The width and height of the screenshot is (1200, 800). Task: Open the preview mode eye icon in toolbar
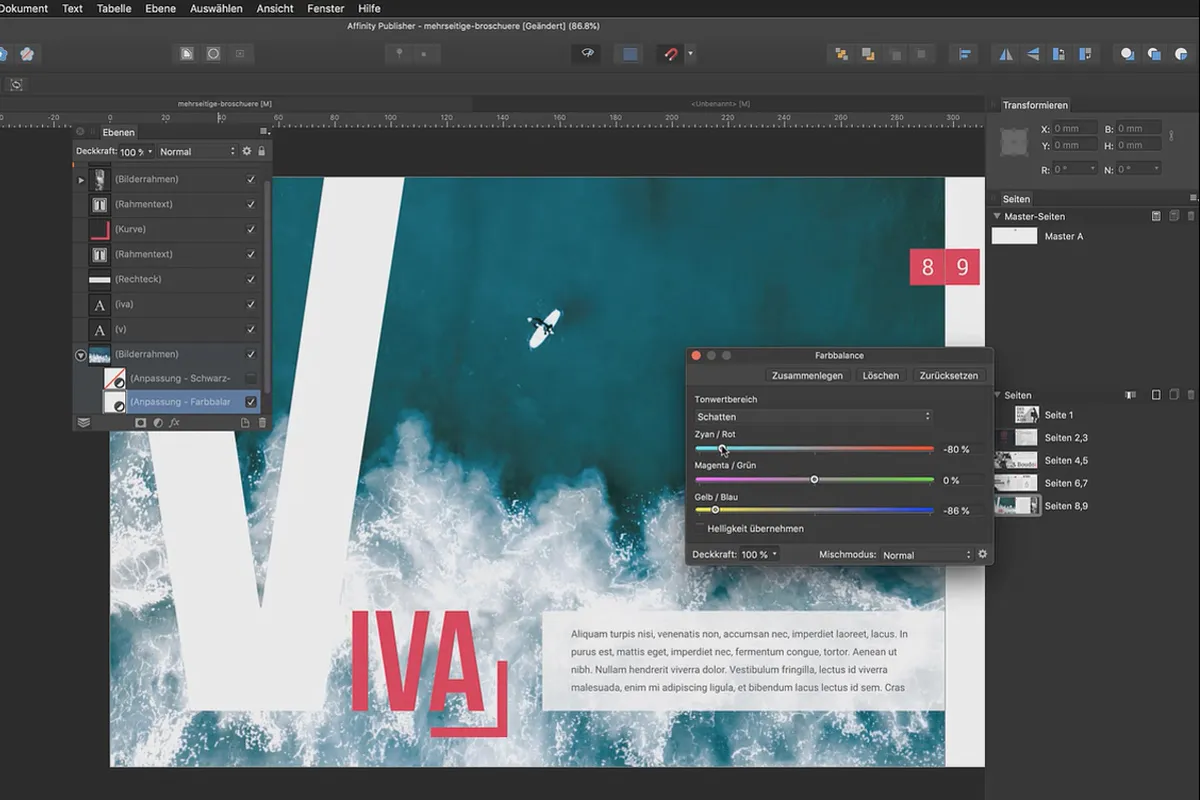click(x=587, y=54)
